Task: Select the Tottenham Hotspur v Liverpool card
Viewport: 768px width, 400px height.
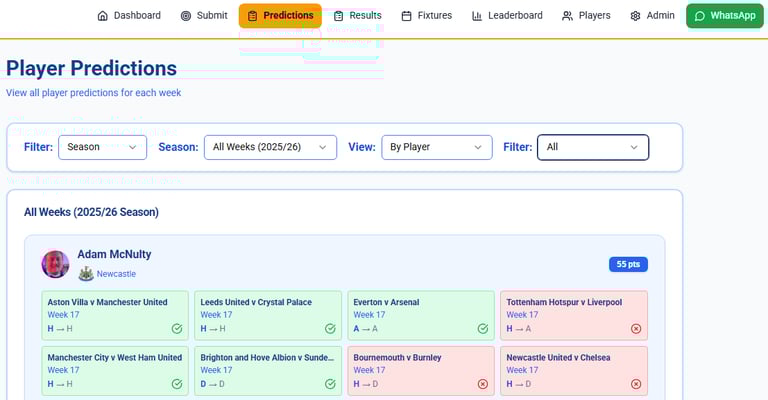Action: (574, 316)
